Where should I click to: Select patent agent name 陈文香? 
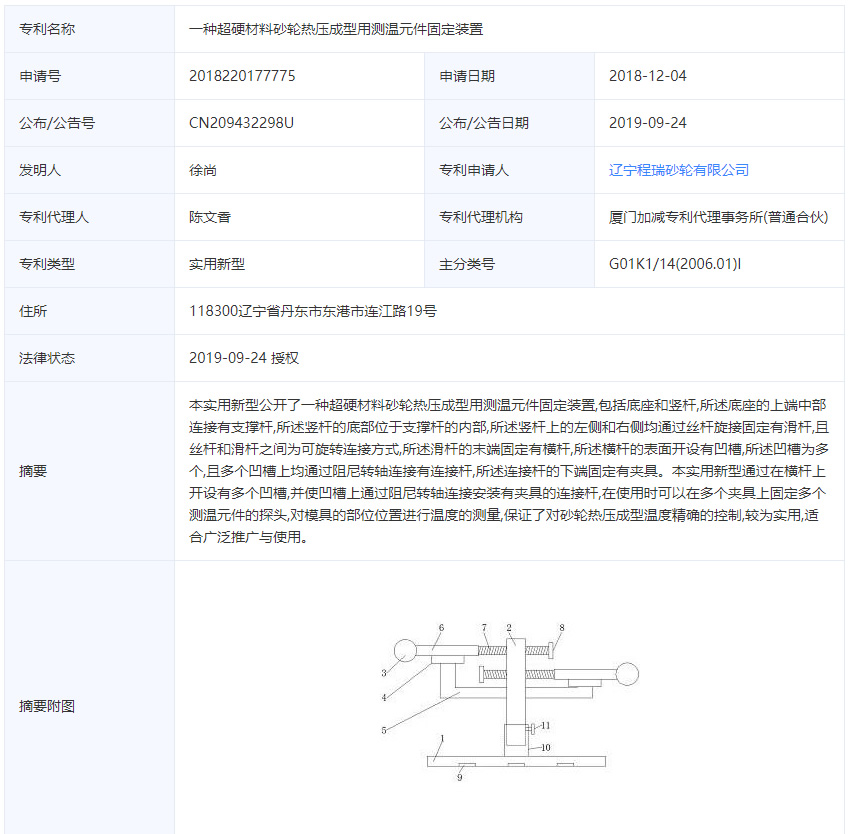[210, 217]
